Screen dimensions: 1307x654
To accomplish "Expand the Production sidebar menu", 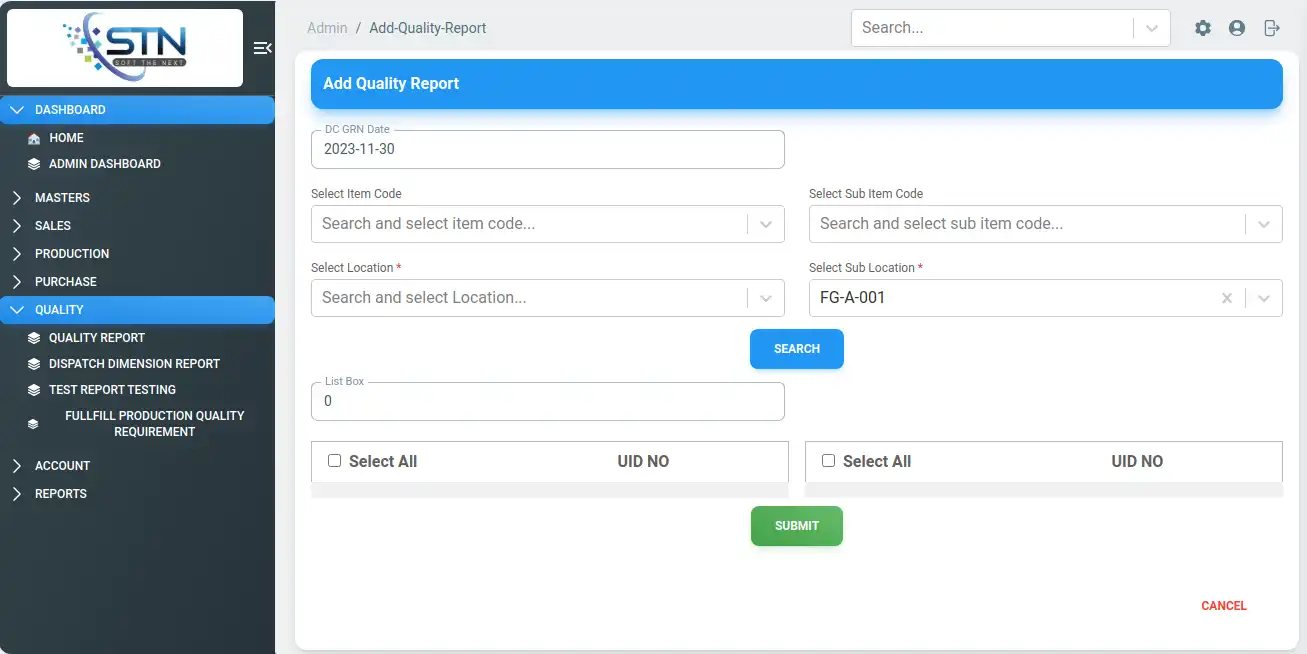I will click(72, 254).
